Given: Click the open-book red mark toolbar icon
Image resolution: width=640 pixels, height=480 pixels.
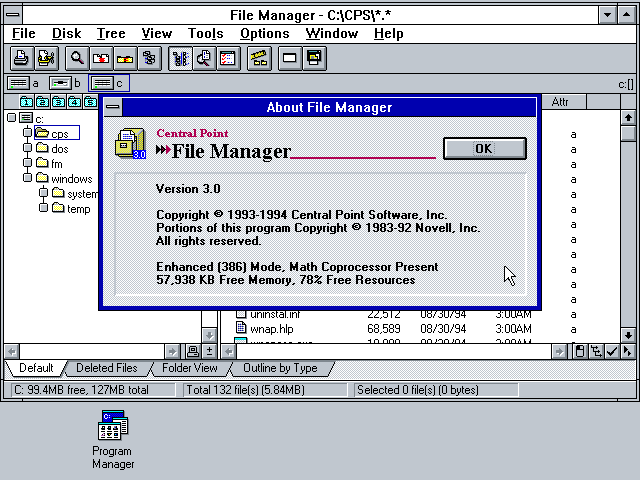Looking at the screenshot, I should (x=101, y=58).
